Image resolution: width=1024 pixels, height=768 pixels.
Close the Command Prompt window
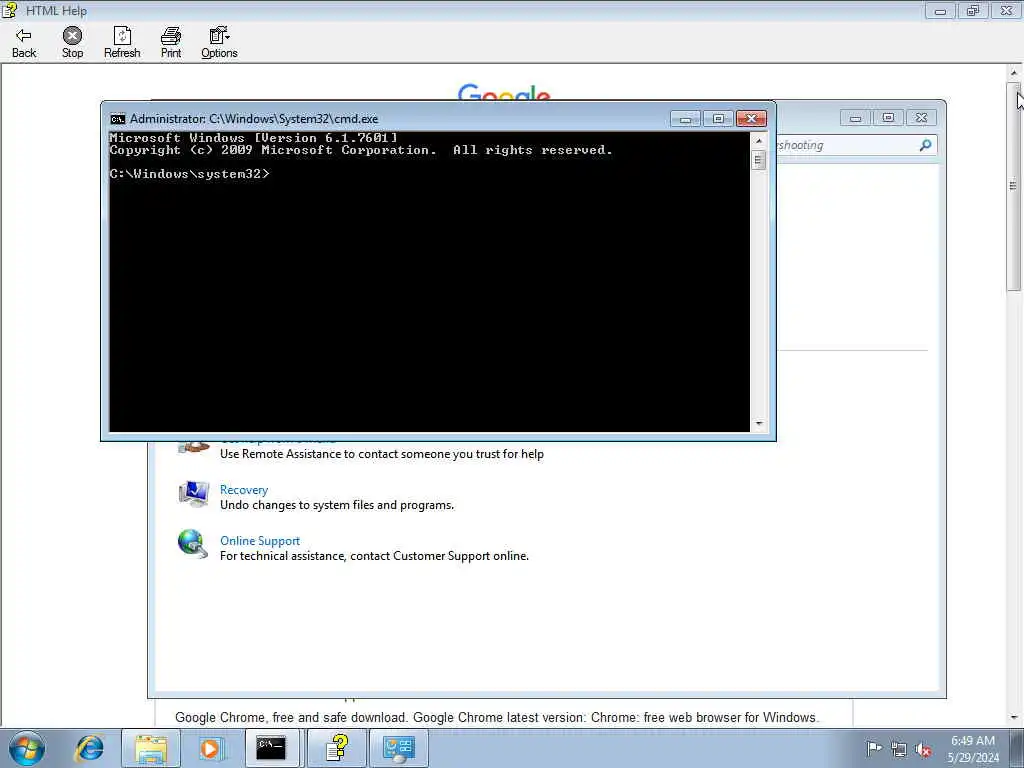pos(751,119)
